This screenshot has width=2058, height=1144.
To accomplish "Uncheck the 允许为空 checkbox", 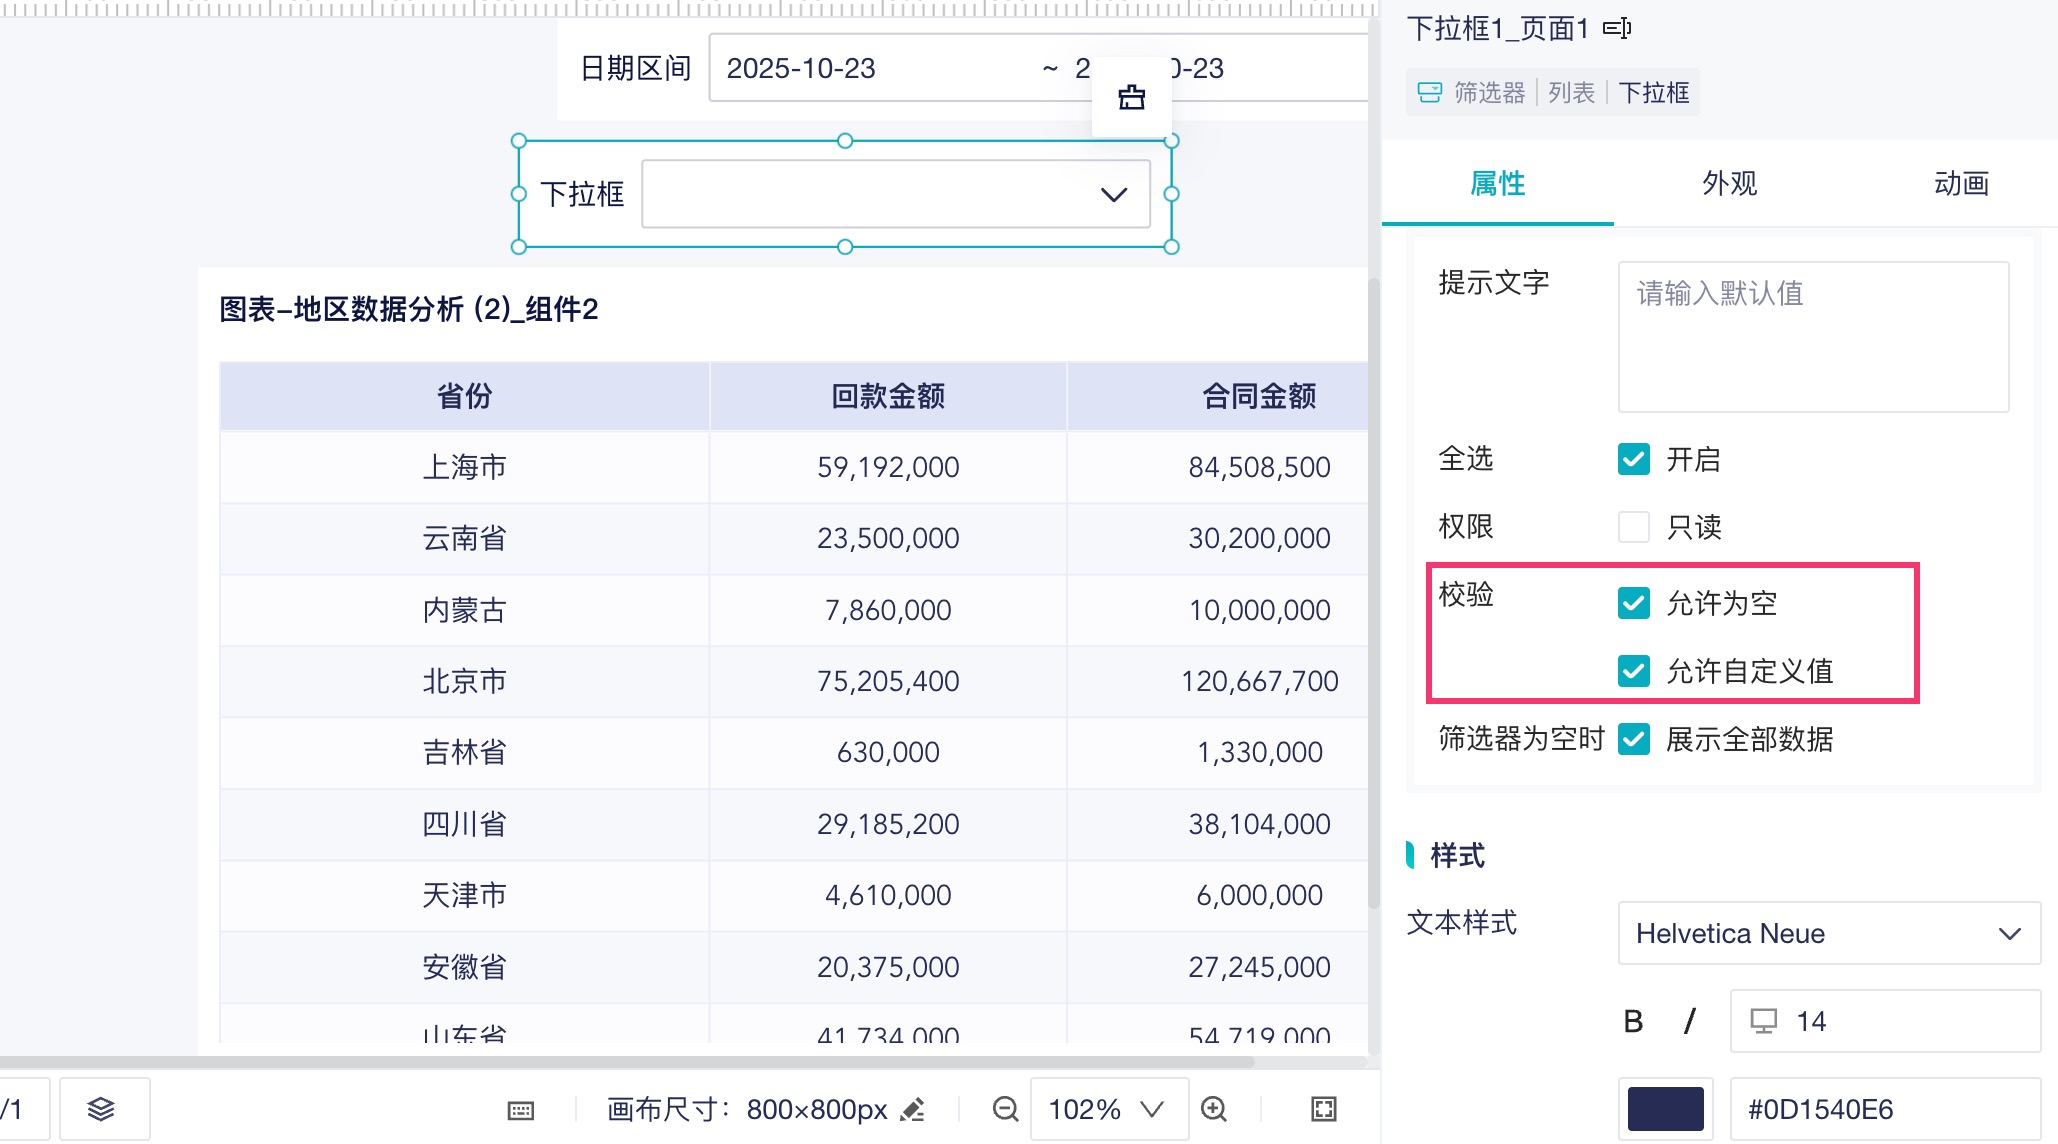I will click(1633, 603).
